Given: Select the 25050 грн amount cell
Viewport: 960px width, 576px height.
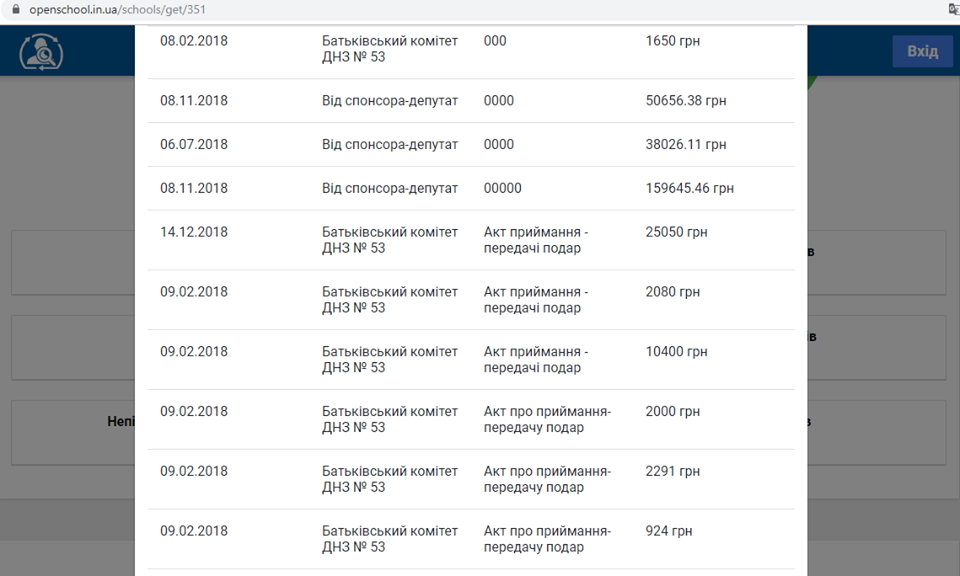Looking at the screenshot, I should click(677, 232).
